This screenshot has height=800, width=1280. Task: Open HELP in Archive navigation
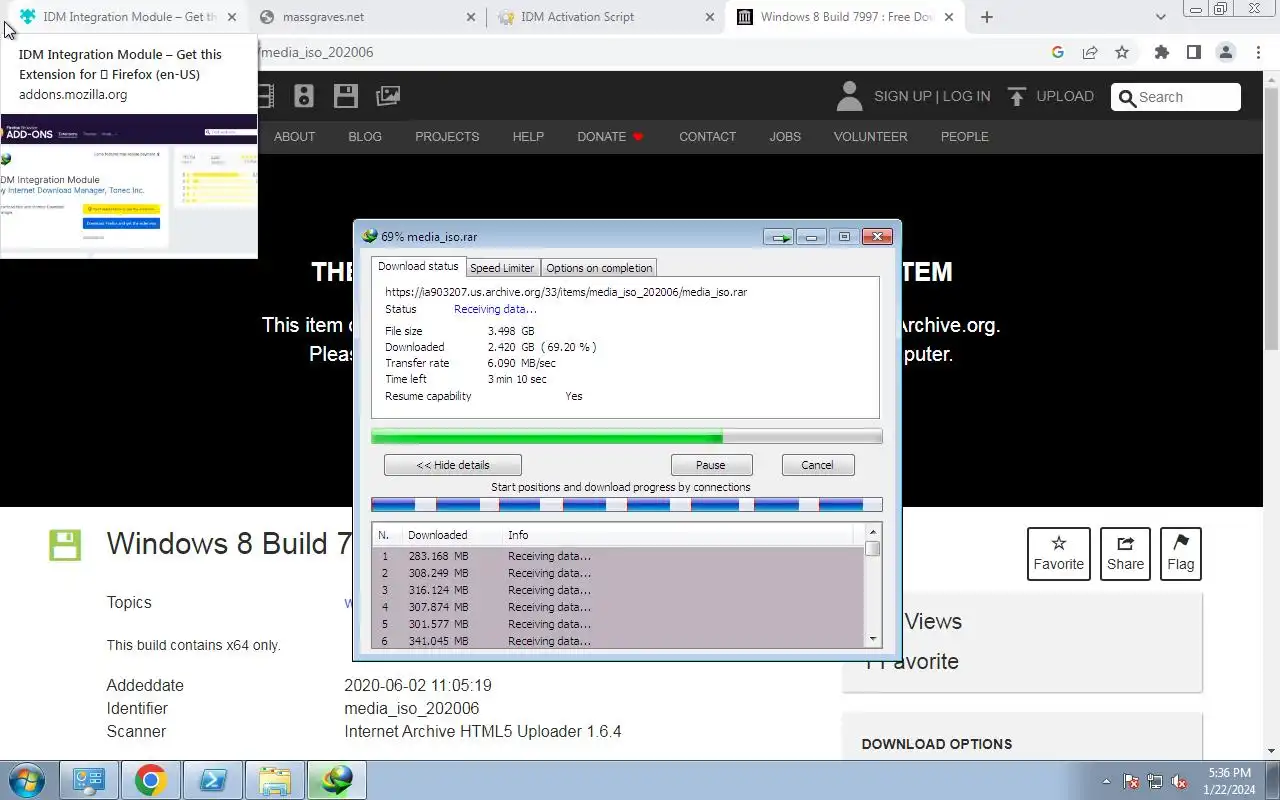[x=528, y=136]
